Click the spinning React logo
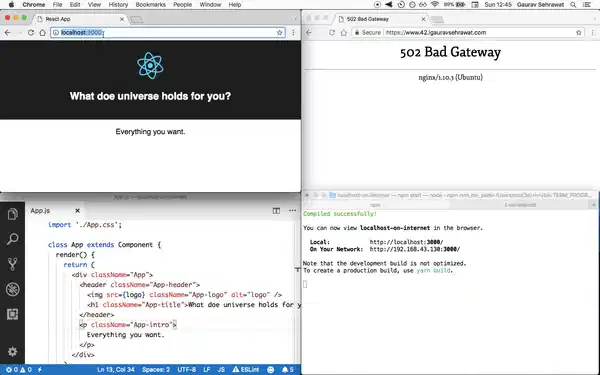This screenshot has width=600, height=375. [x=150, y=66]
